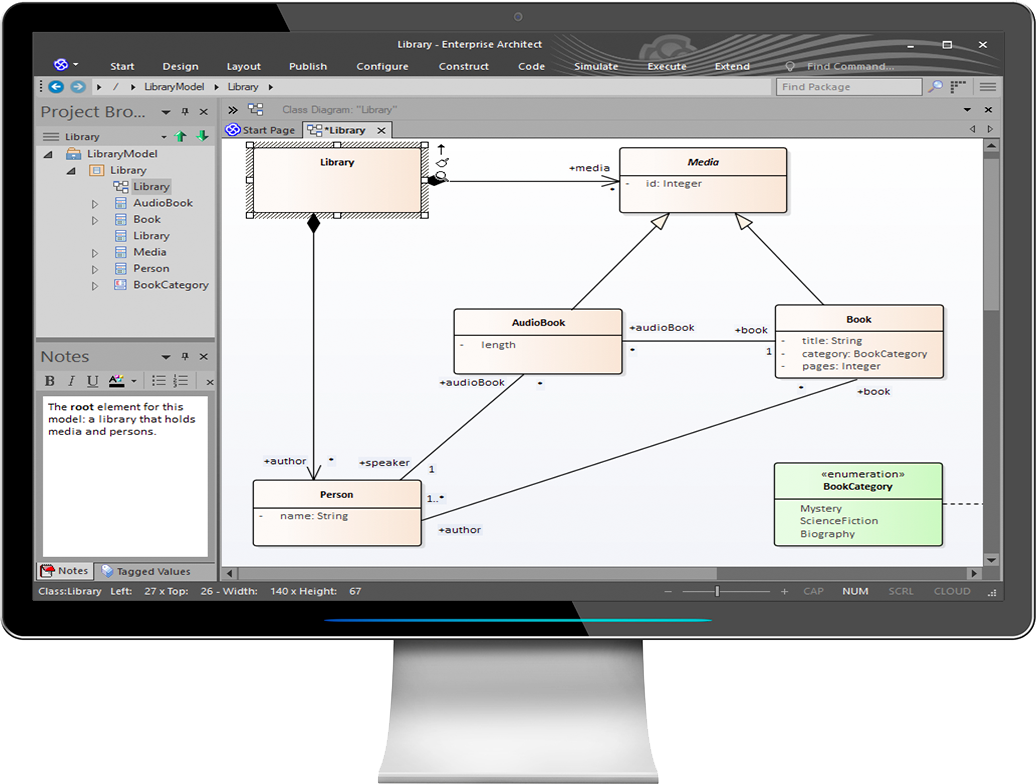Expand the AudioBook tree node
This screenshot has width=1036, height=784.
[95, 204]
